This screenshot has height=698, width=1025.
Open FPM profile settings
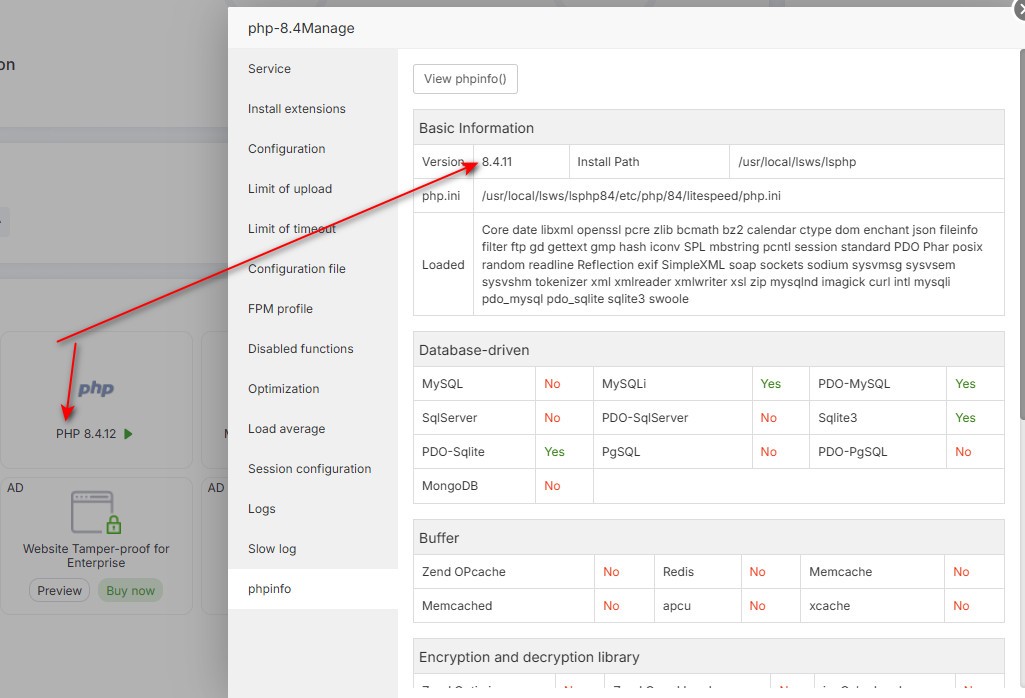280,308
